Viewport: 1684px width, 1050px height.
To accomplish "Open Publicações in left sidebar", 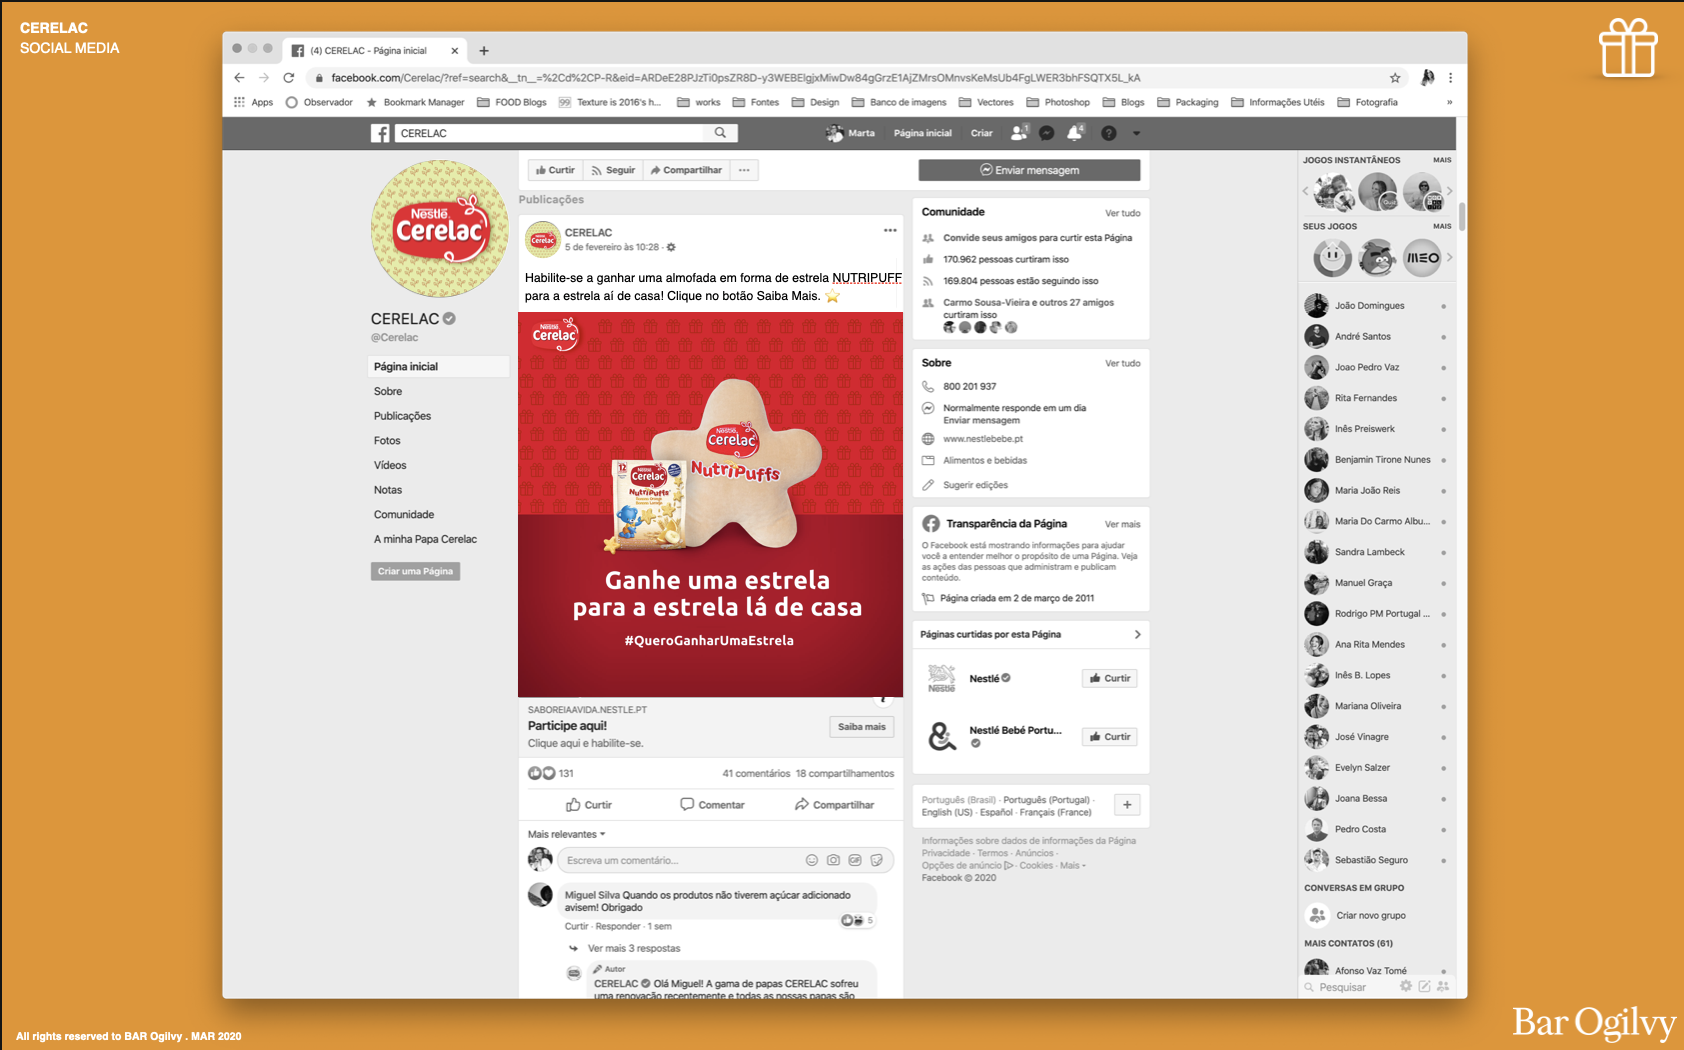I will point(402,416).
